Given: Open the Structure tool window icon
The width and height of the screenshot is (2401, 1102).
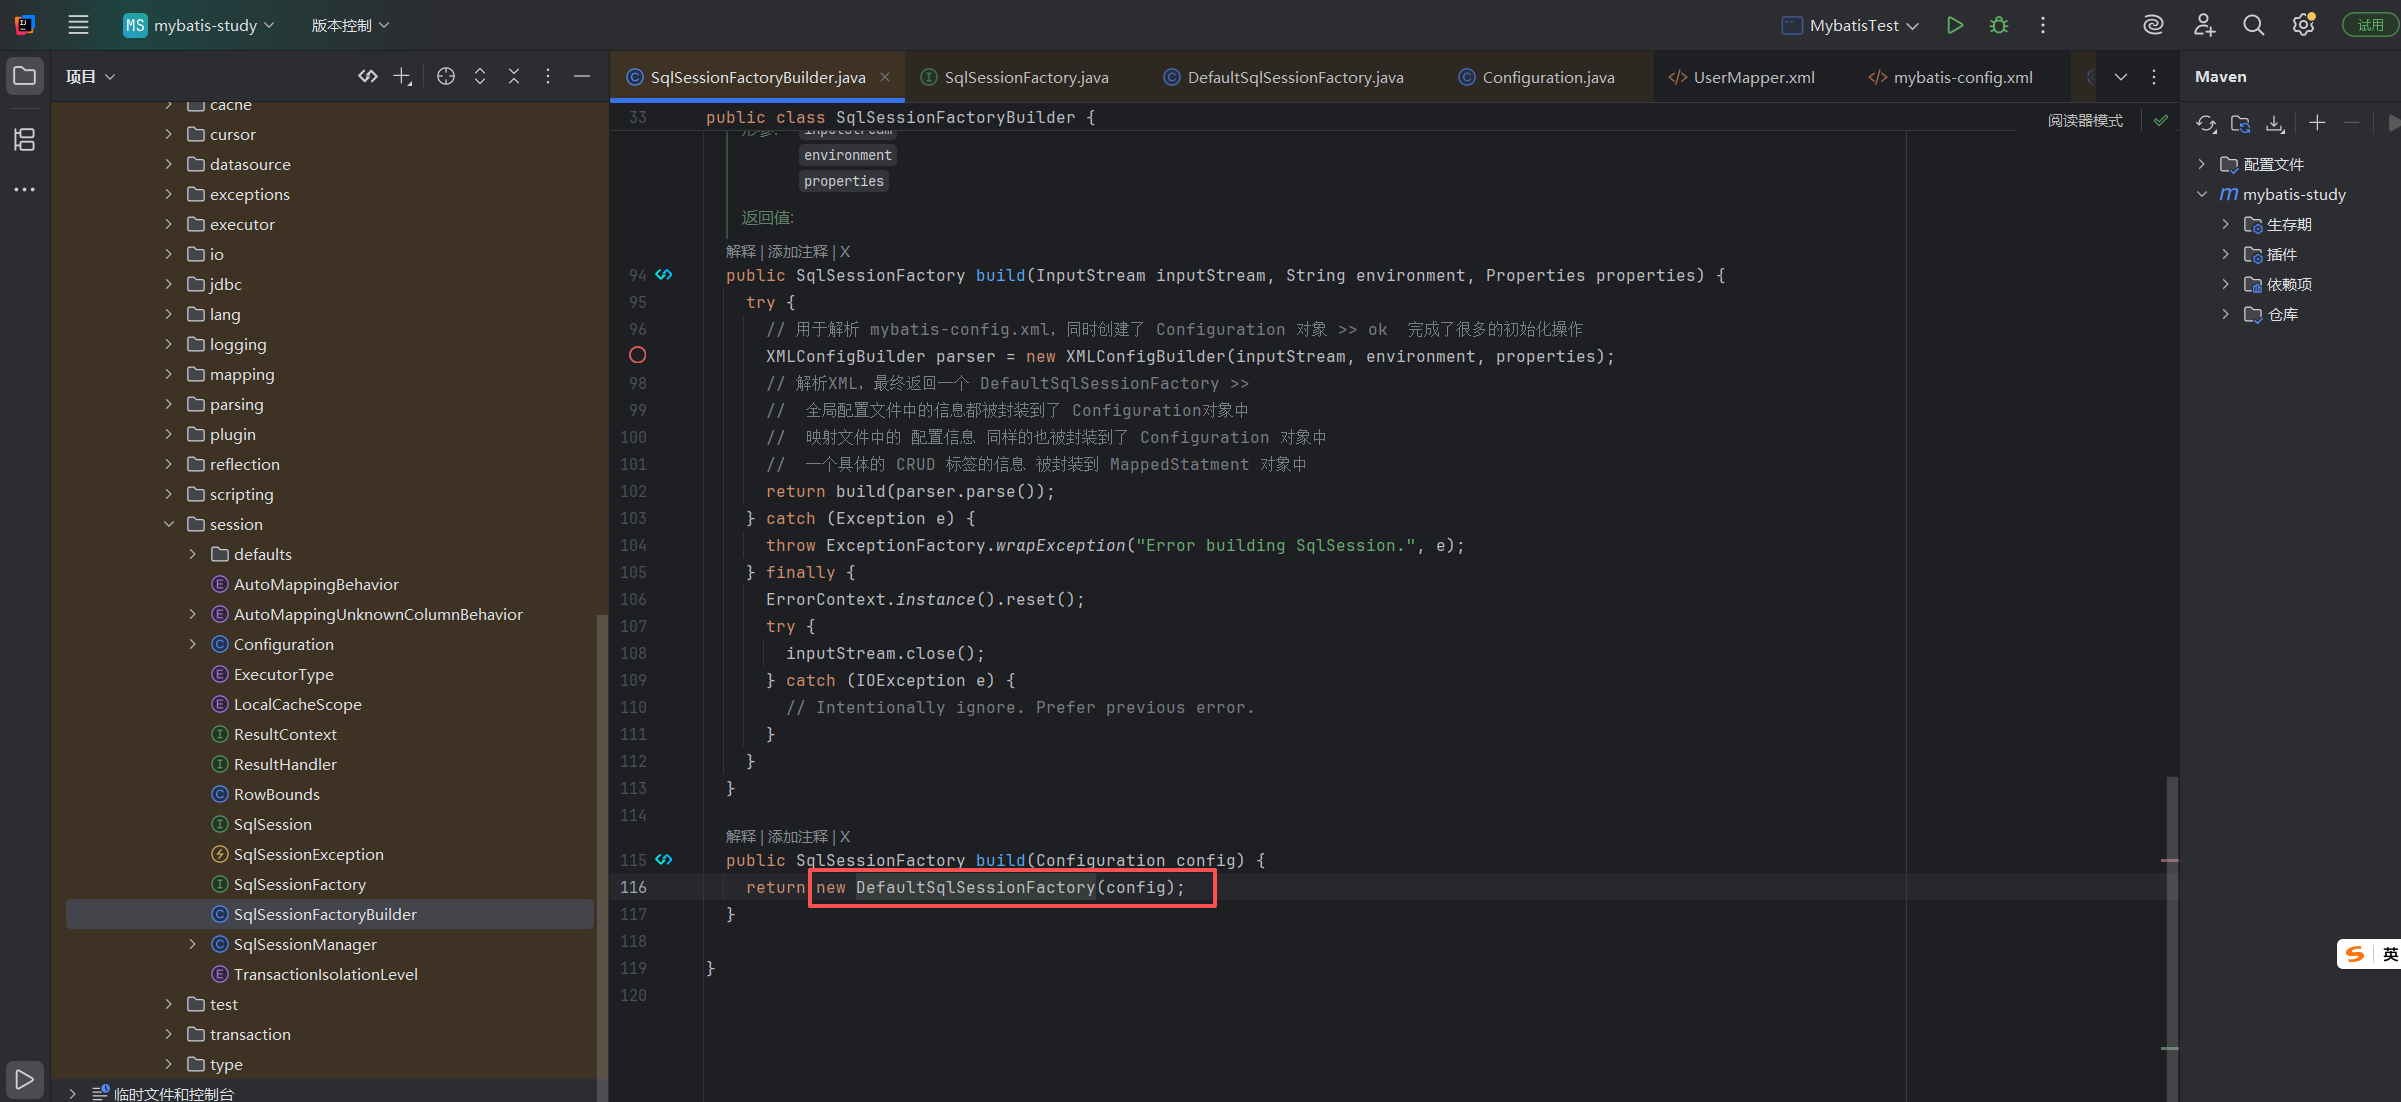Looking at the screenshot, I should pyautogui.click(x=25, y=139).
